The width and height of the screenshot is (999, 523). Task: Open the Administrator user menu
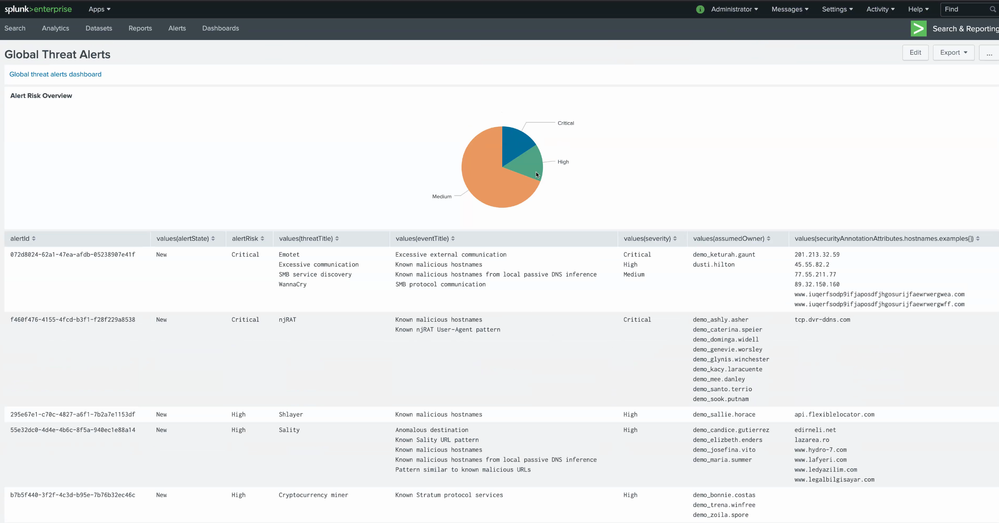point(735,10)
